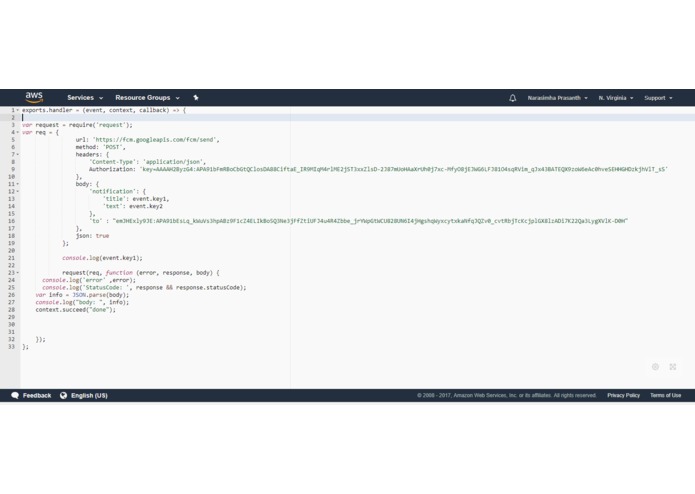Click the method 'POST' line
The height and width of the screenshot is (494, 695).
click(x=101, y=147)
